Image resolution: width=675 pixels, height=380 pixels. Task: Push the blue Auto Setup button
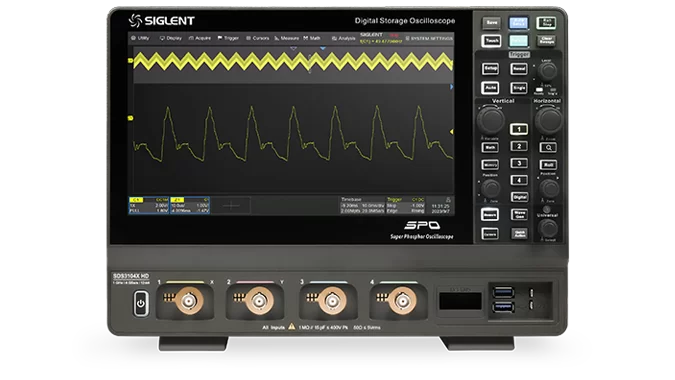[518, 22]
